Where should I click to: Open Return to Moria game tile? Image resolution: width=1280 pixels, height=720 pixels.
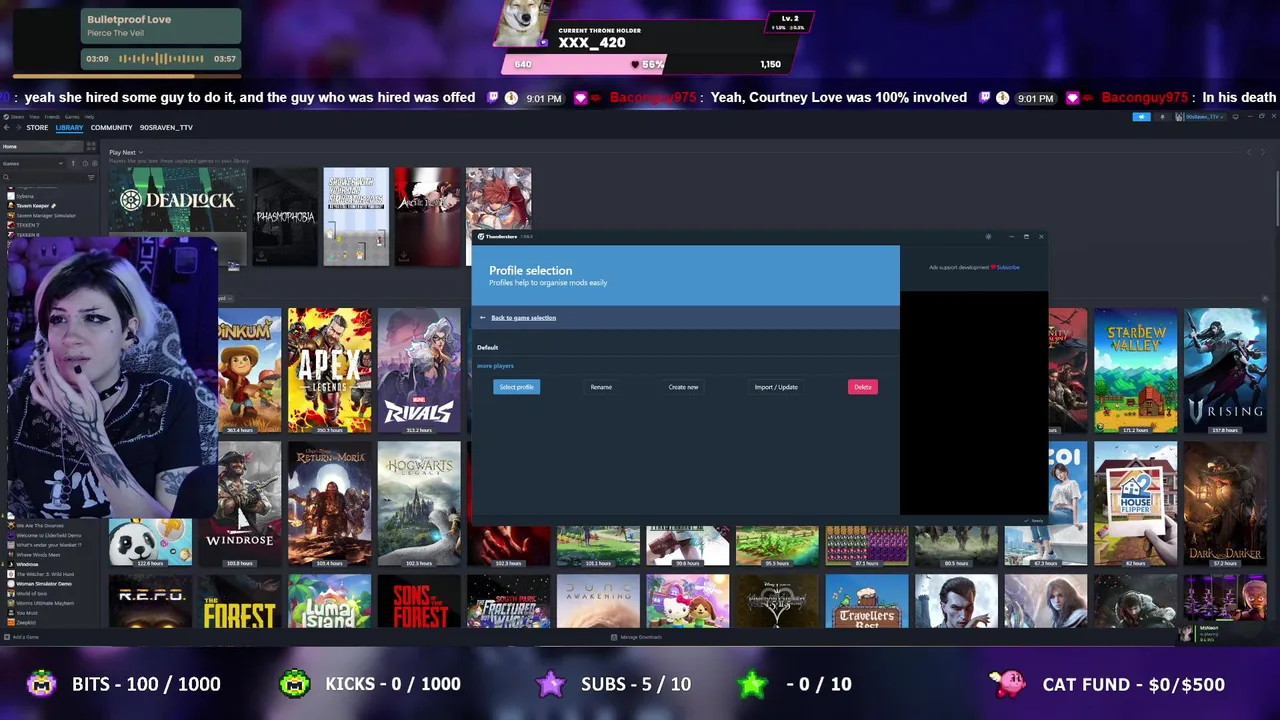tap(330, 504)
